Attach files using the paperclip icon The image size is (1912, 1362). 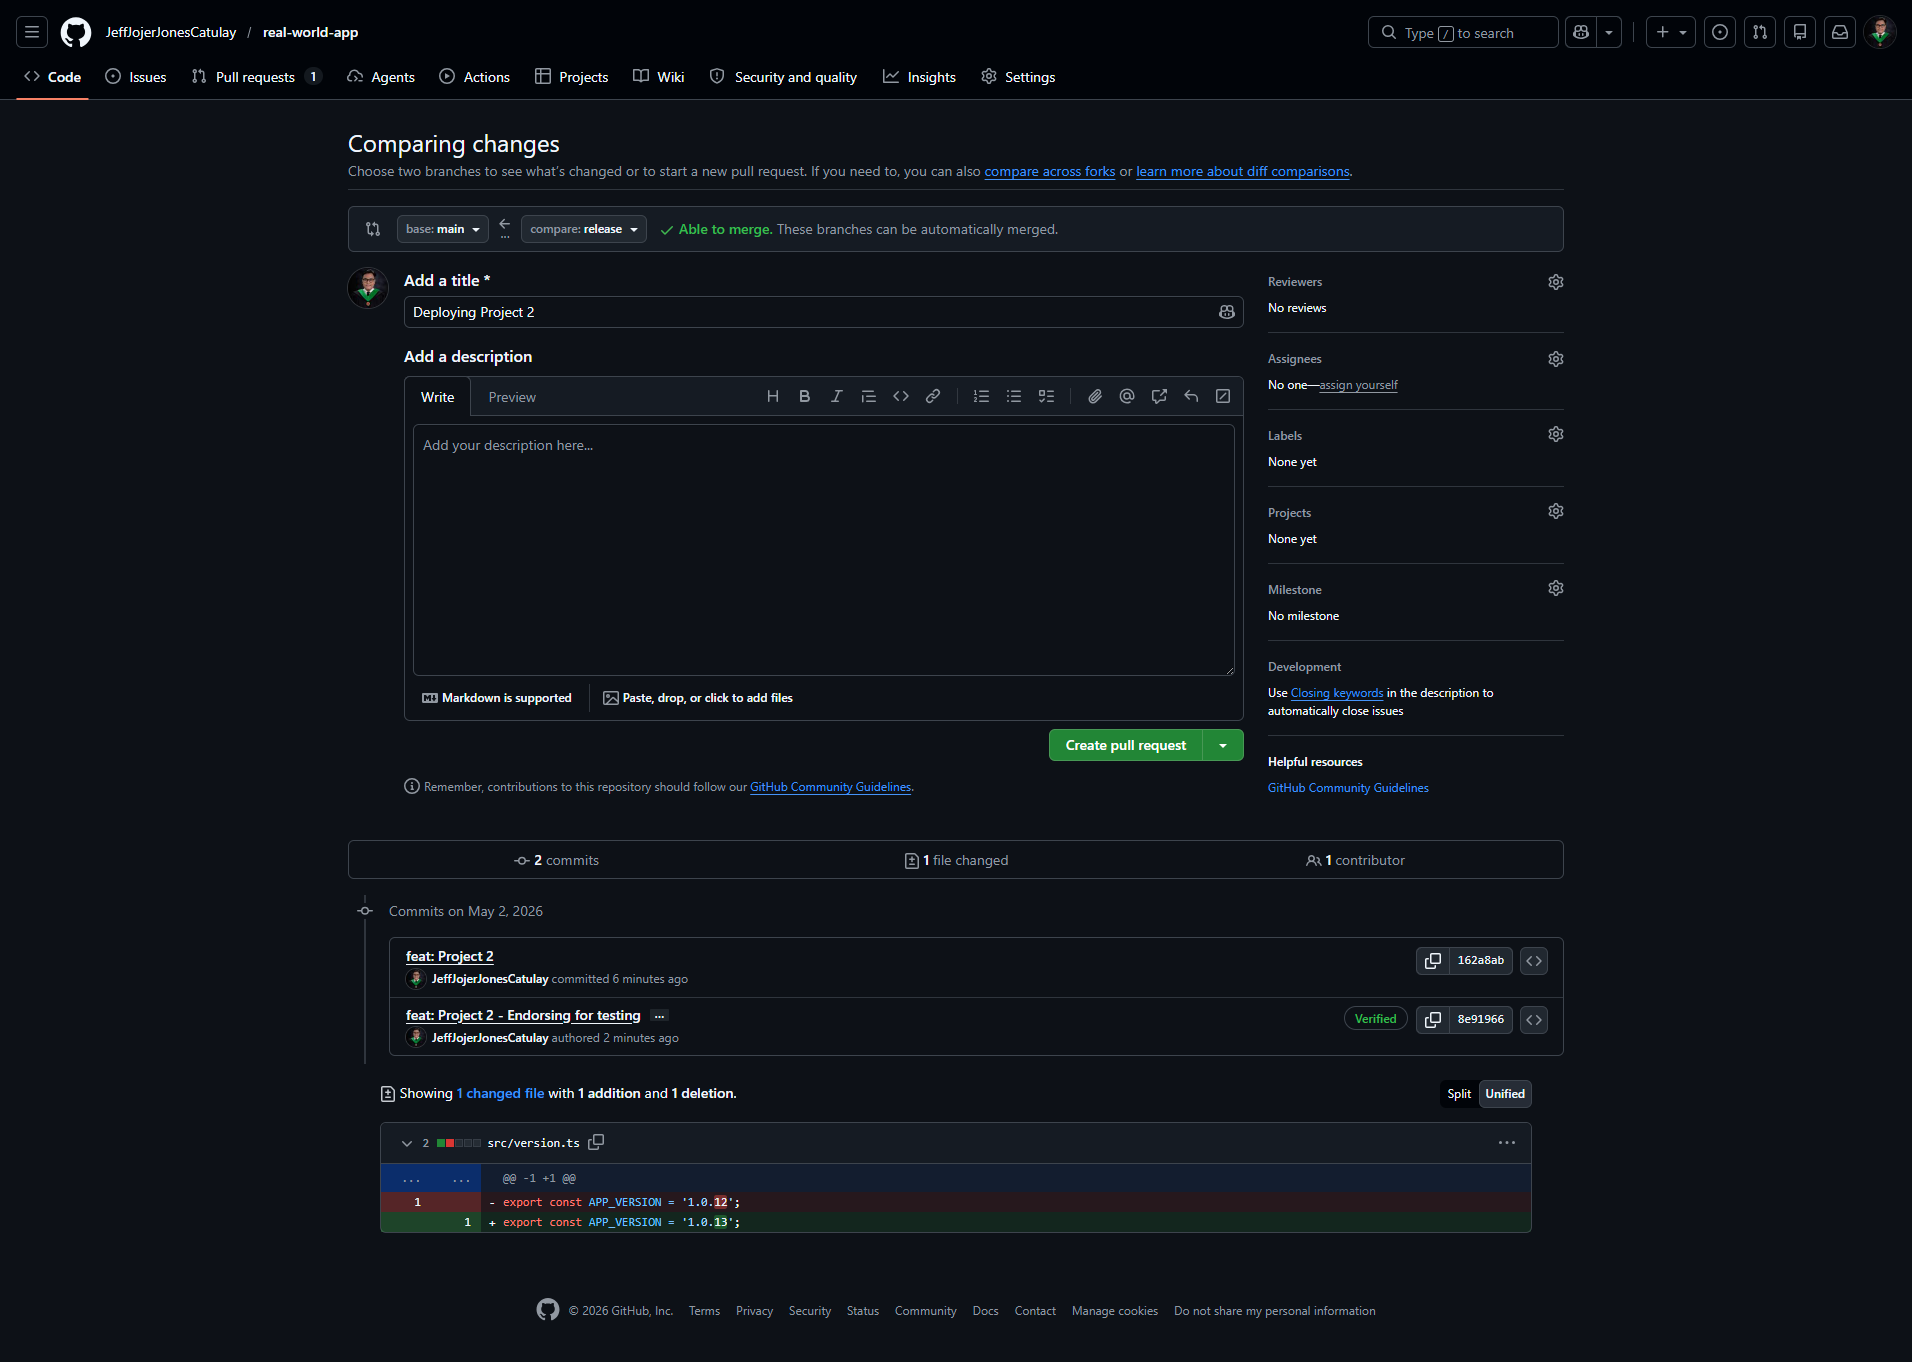(1095, 397)
